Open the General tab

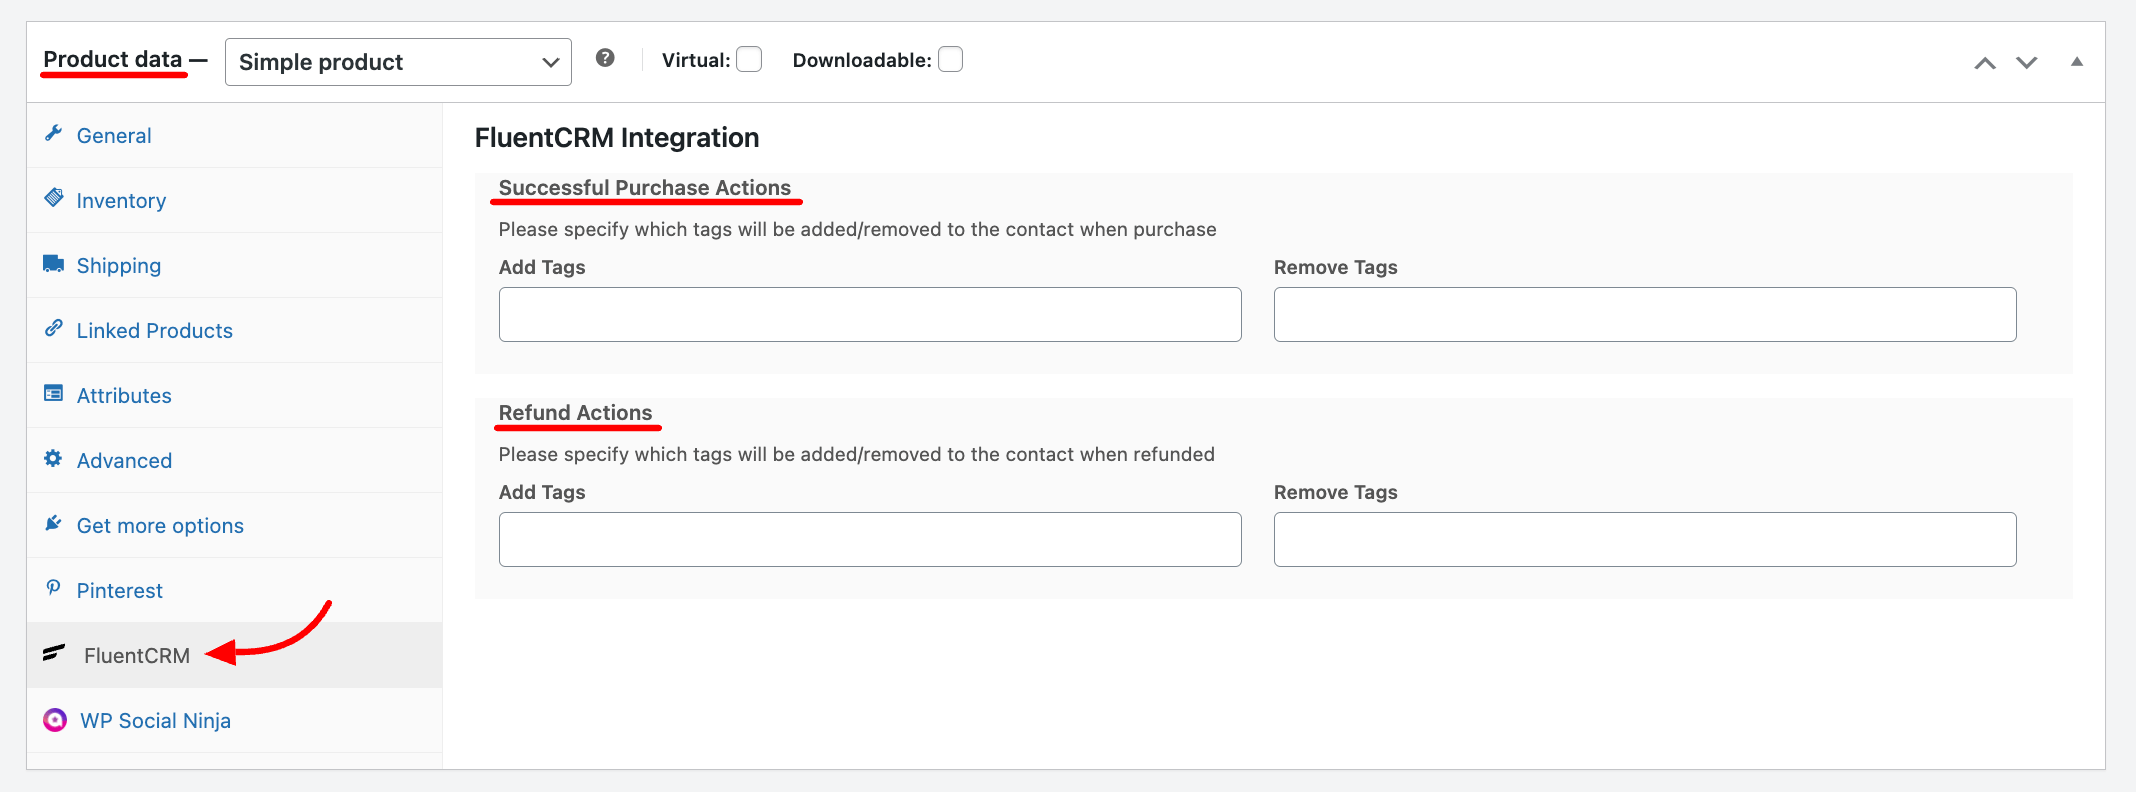pos(235,135)
